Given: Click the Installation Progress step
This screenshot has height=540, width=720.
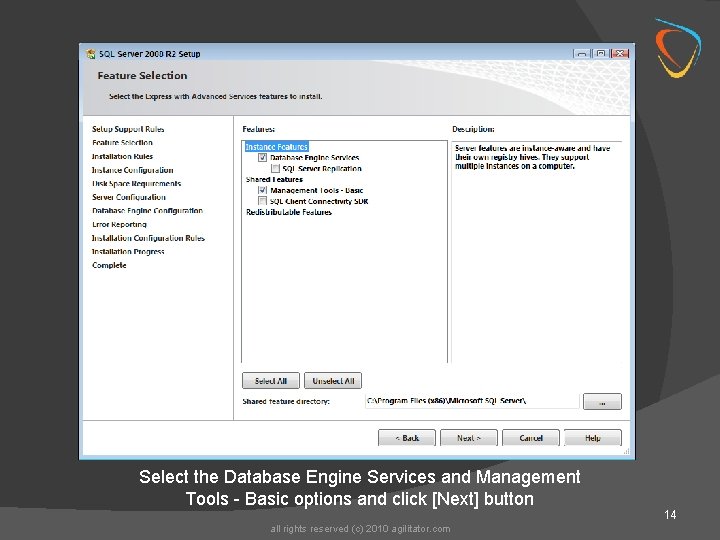Looking at the screenshot, I should pyautogui.click(x=128, y=252).
